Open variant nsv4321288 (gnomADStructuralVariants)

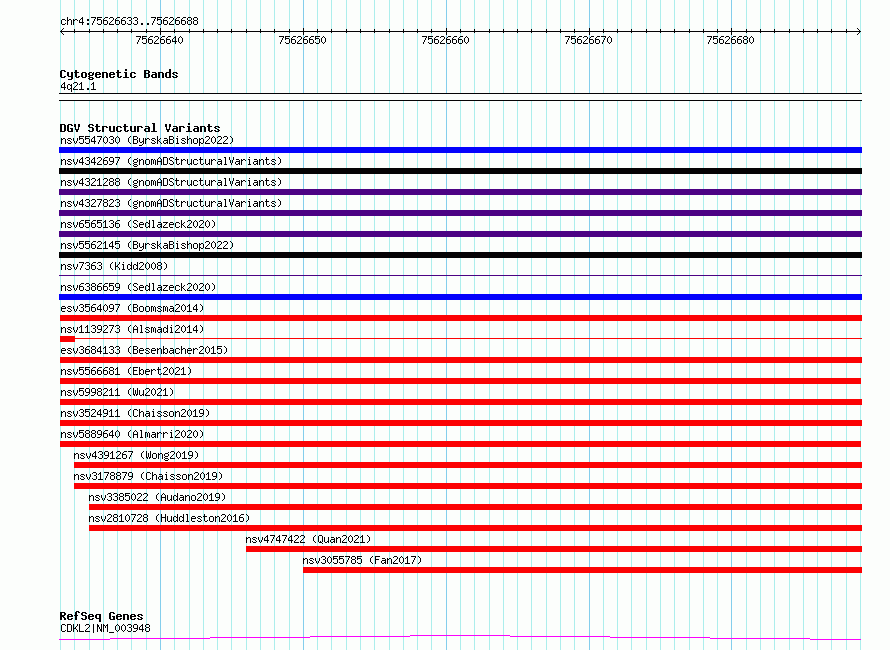click(171, 182)
